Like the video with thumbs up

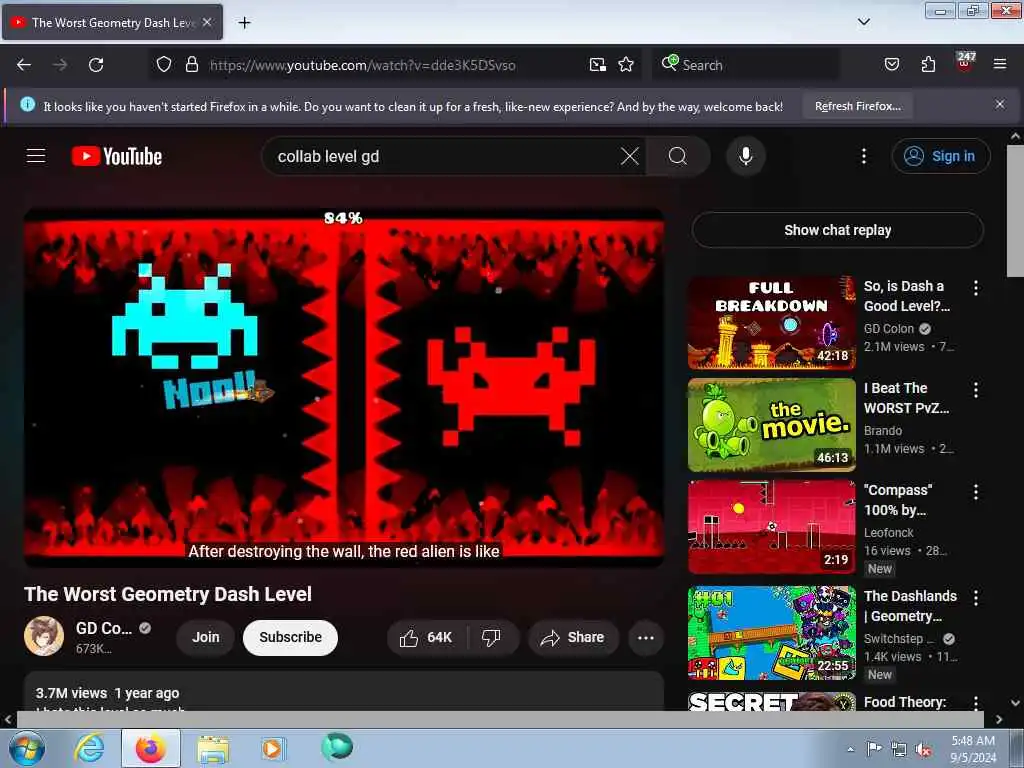point(427,637)
